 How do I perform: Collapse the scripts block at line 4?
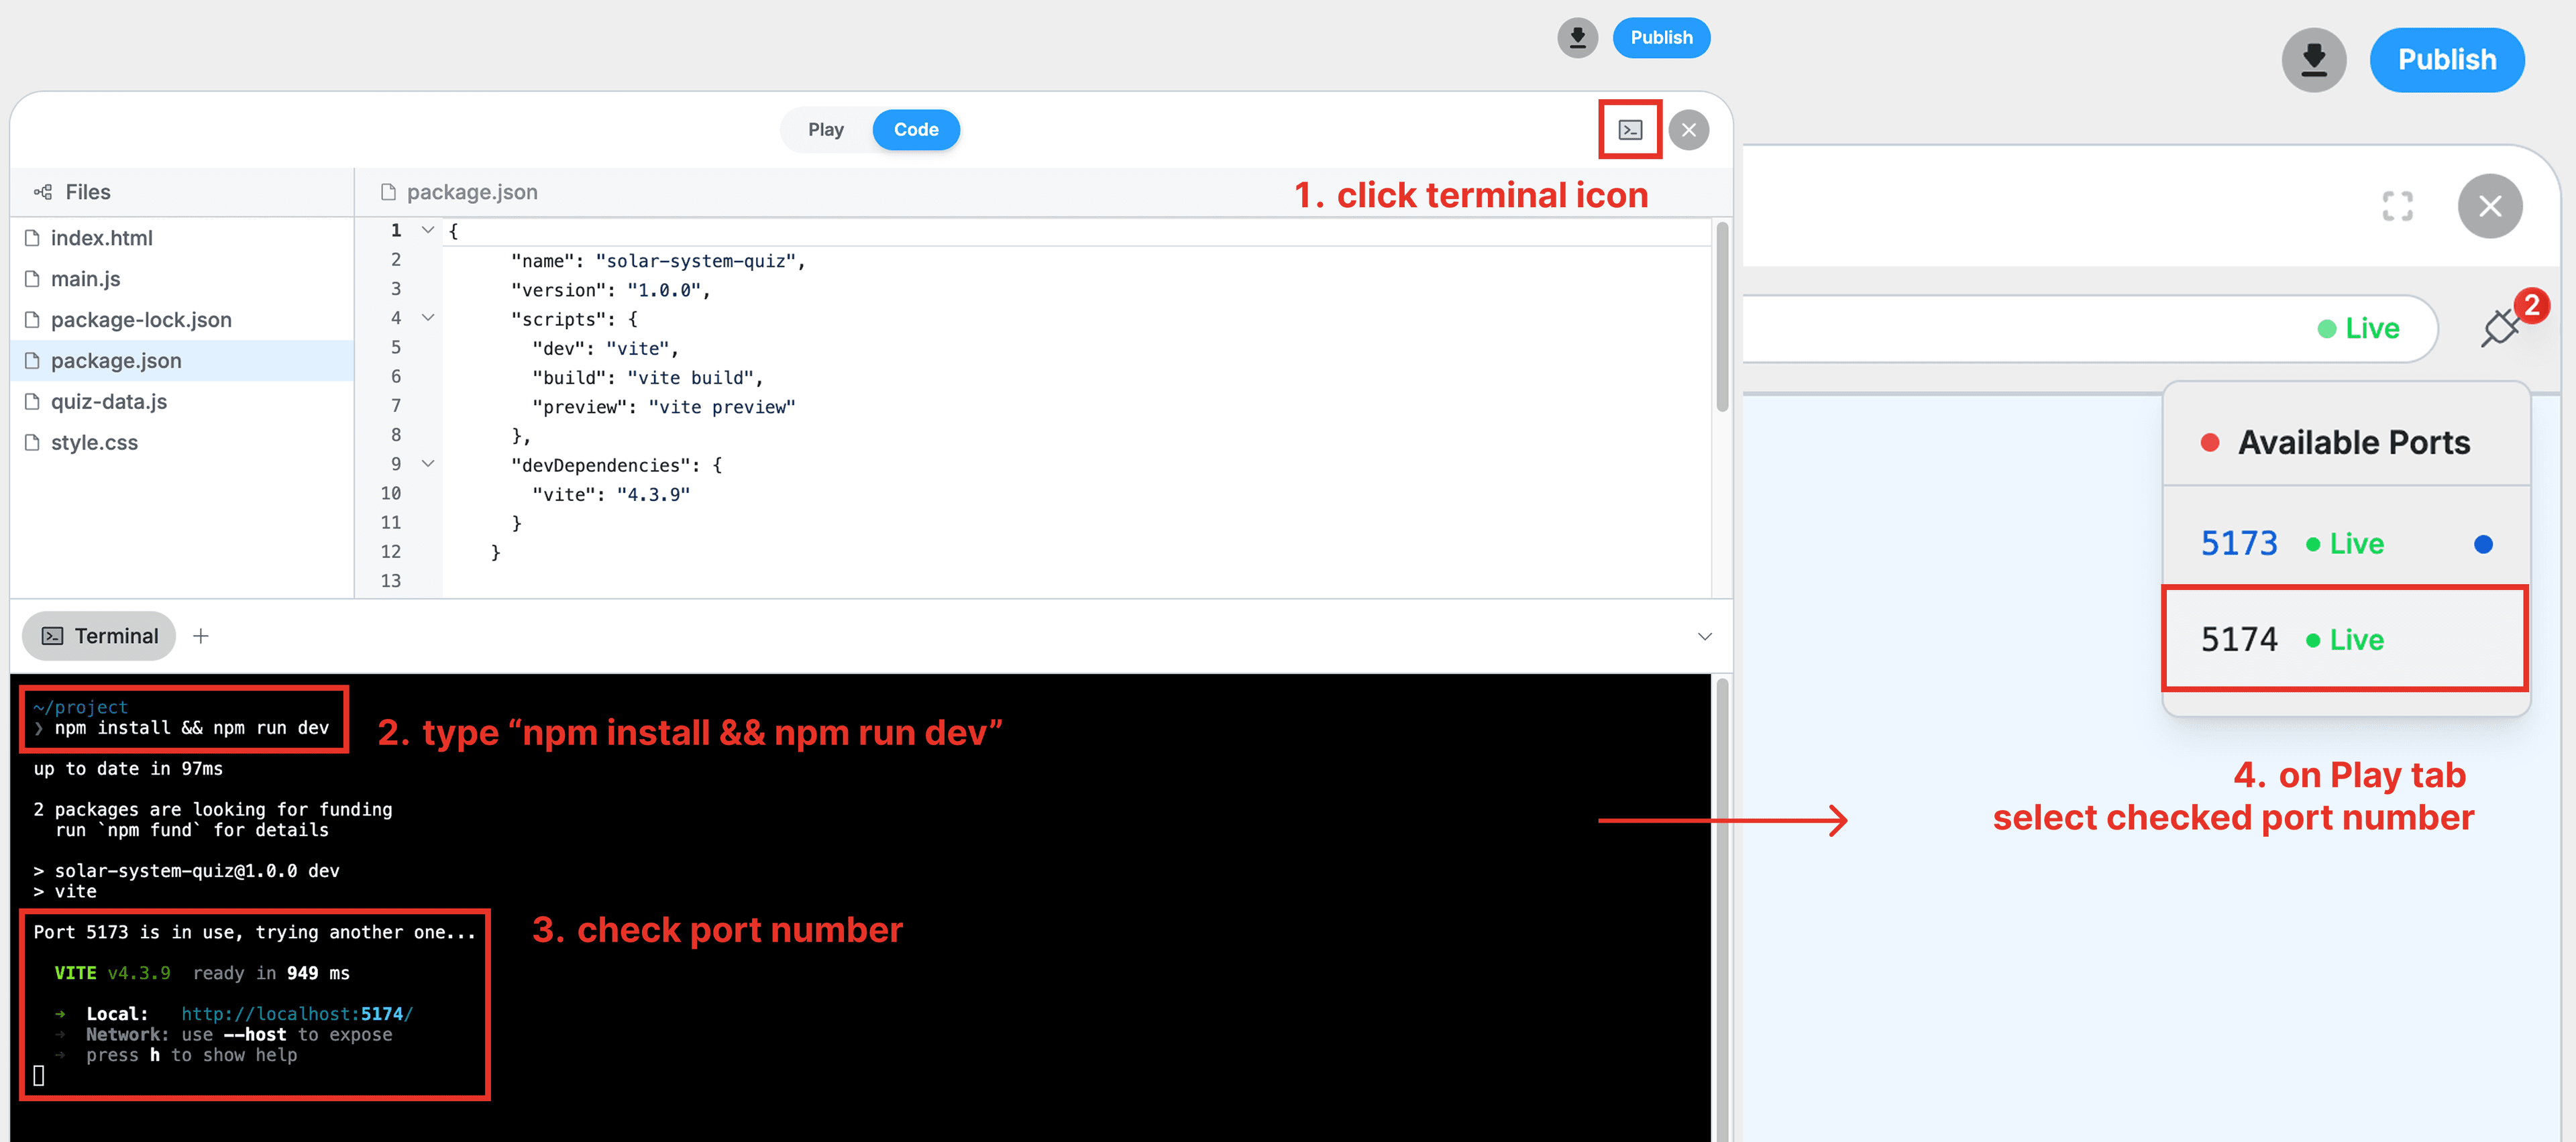[x=428, y=318]
